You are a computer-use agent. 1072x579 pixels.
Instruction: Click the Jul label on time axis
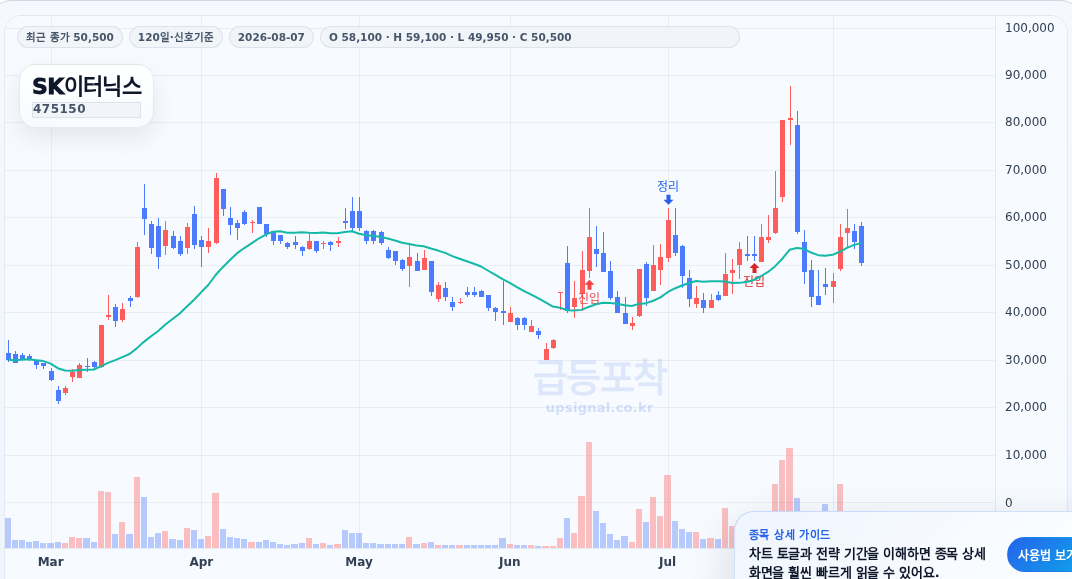point(667,562)
